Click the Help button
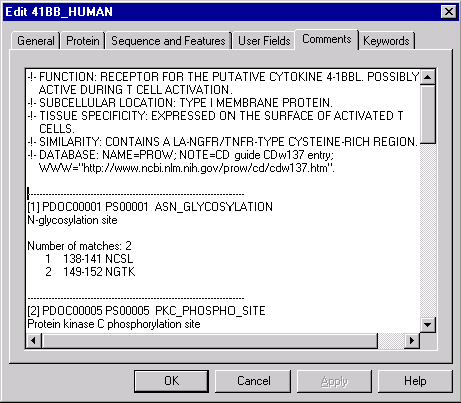 [x=415, y=381]
